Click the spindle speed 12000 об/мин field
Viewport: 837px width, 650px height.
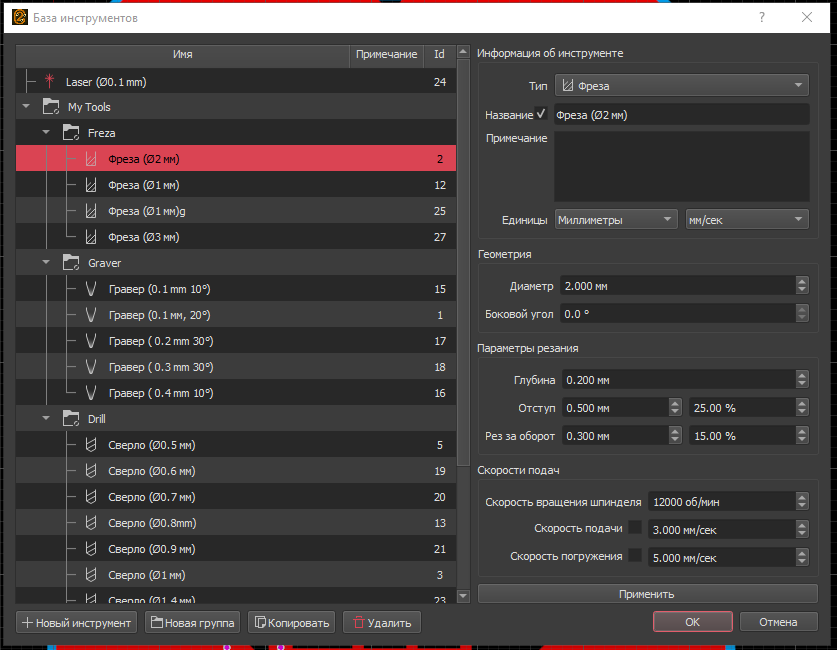pyautogui.click(x=722, y=502)
